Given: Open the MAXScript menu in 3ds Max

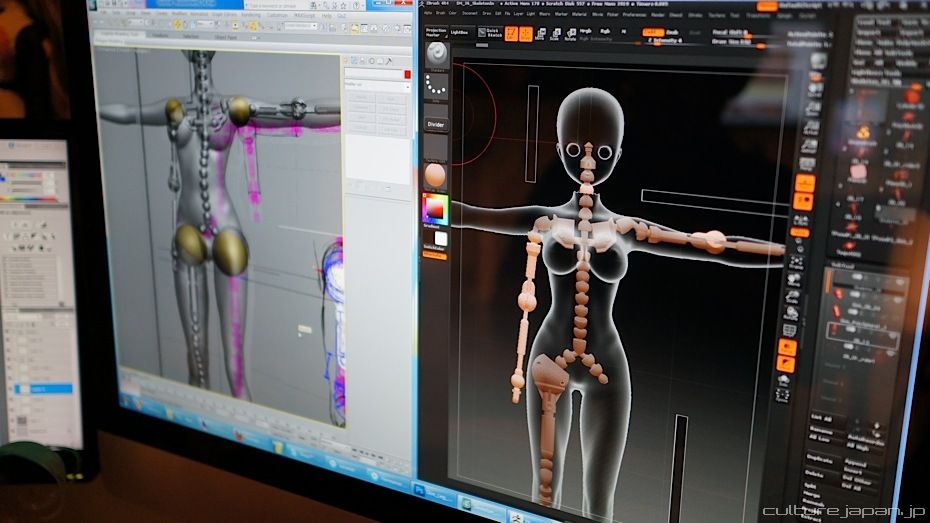Looking at the screenshot, I should 305,15.
